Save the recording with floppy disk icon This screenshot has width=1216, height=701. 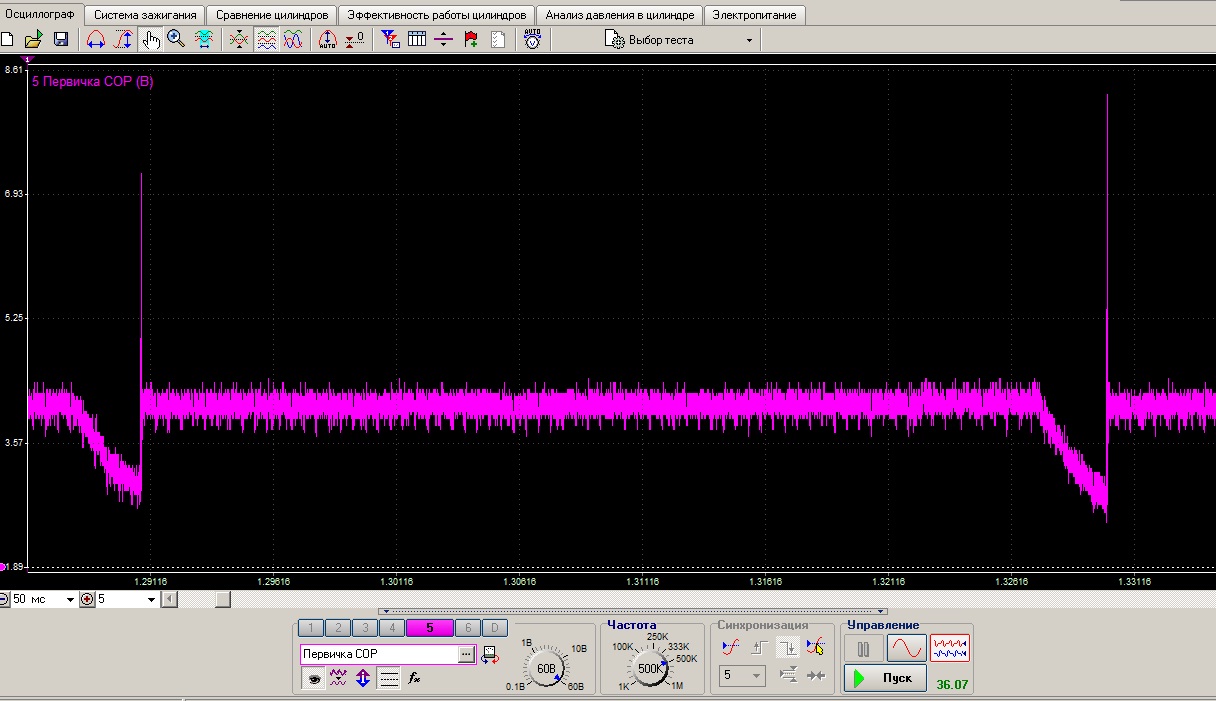(60, 40)
